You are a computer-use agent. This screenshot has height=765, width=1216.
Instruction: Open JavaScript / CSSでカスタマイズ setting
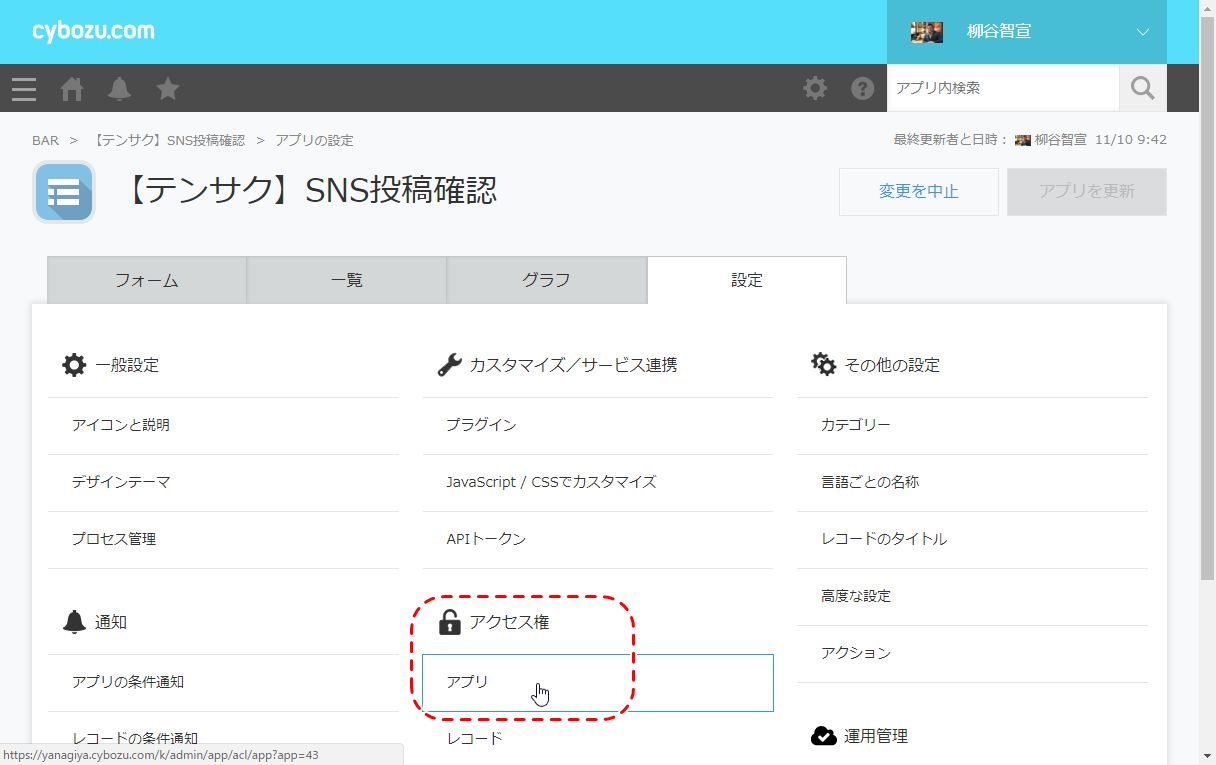(598, 482)
